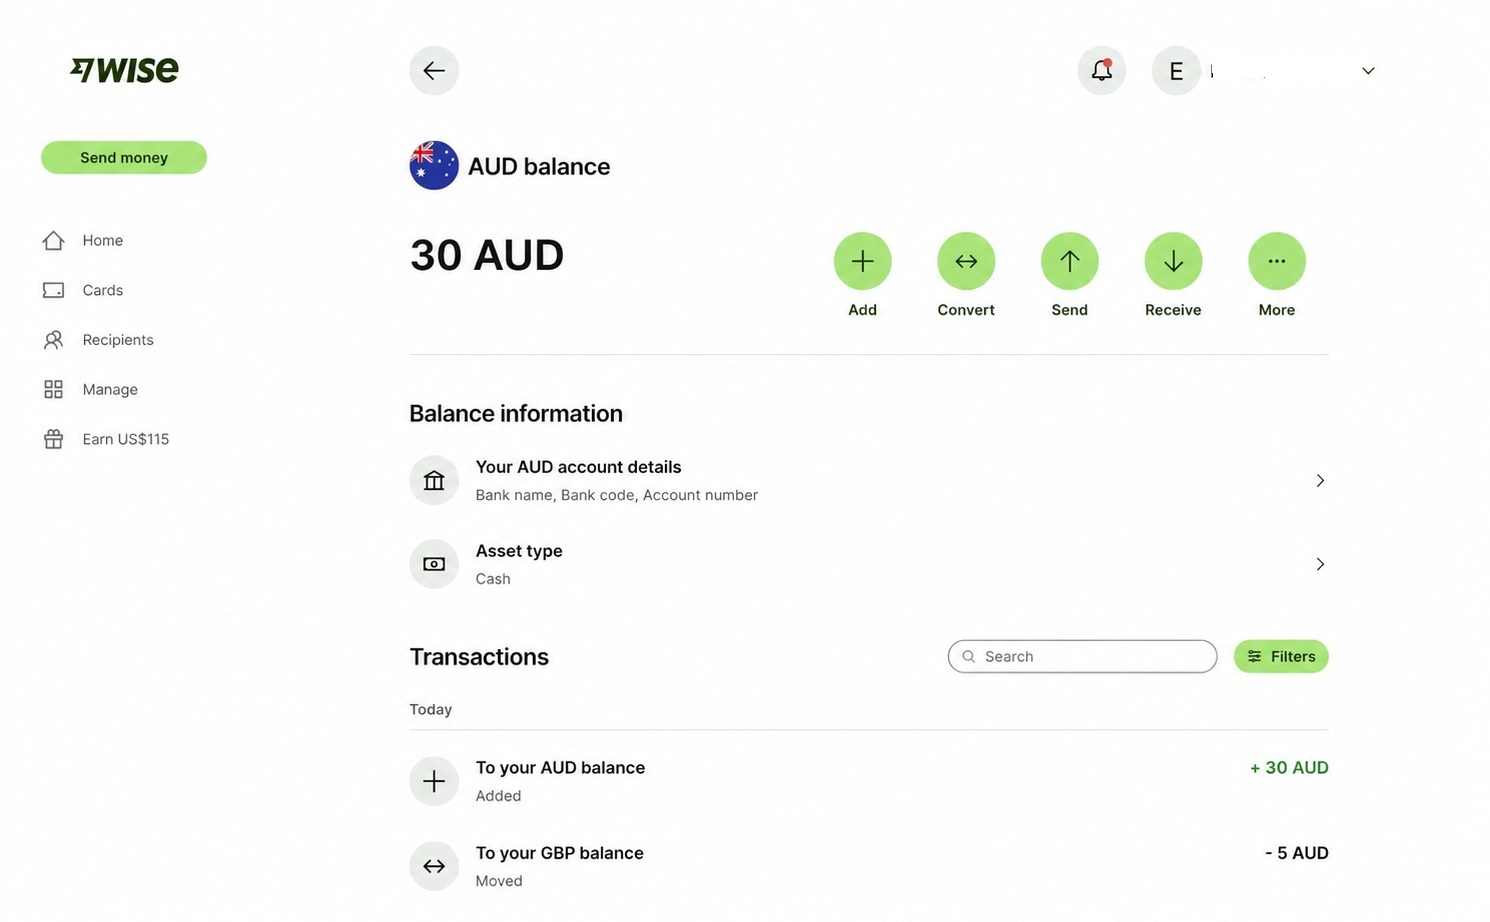1490x922 pixels.
Task: Open the notifications bell
Action: [x=1102, y=71]
